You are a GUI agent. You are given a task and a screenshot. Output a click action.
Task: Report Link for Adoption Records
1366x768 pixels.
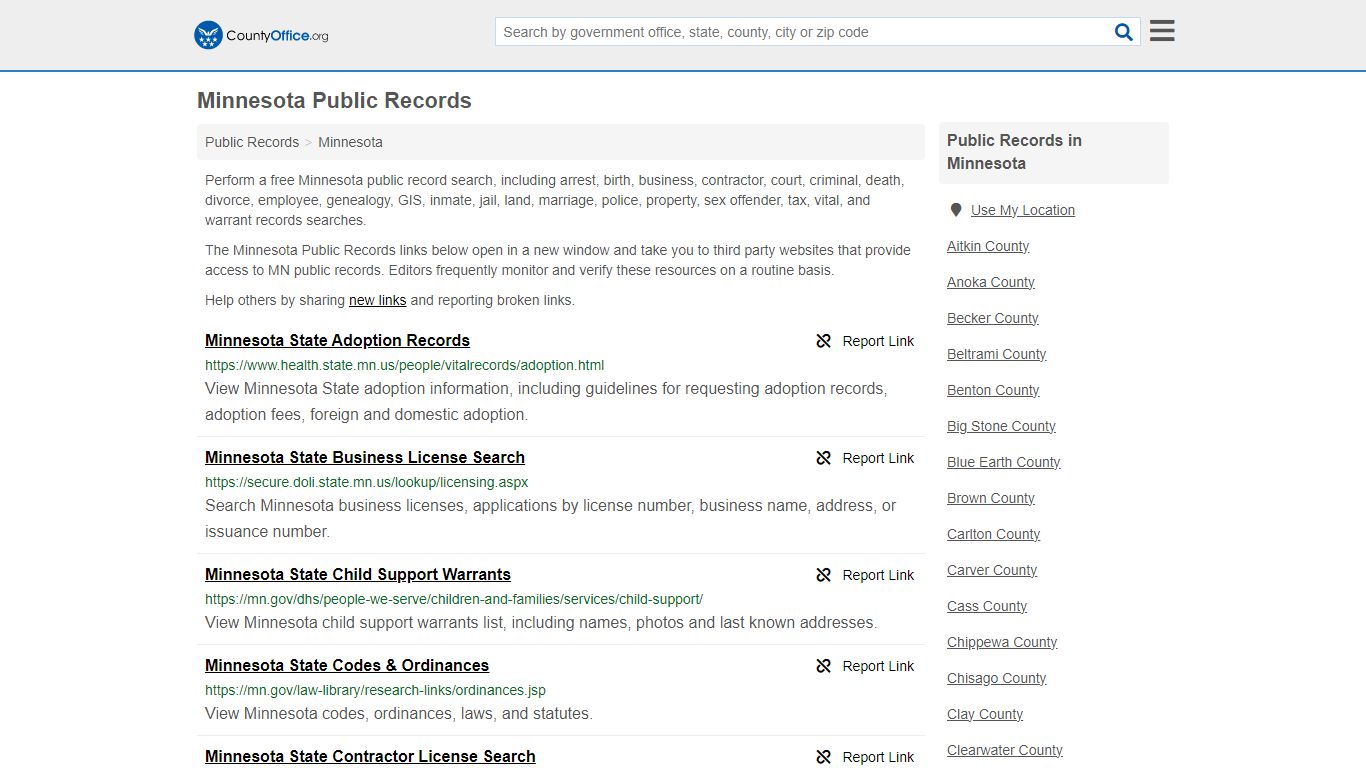pyautogui.click(x=878, y=341)
